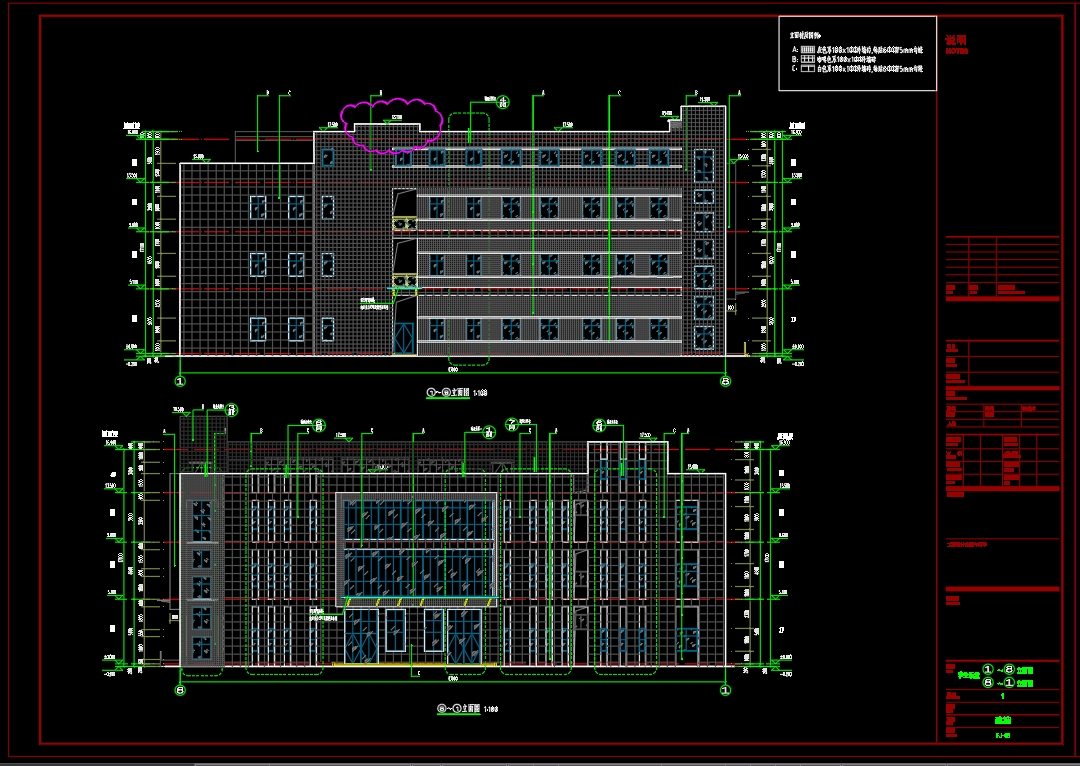Click the hatch pattern A swatch in legend

tap(809, 48)
